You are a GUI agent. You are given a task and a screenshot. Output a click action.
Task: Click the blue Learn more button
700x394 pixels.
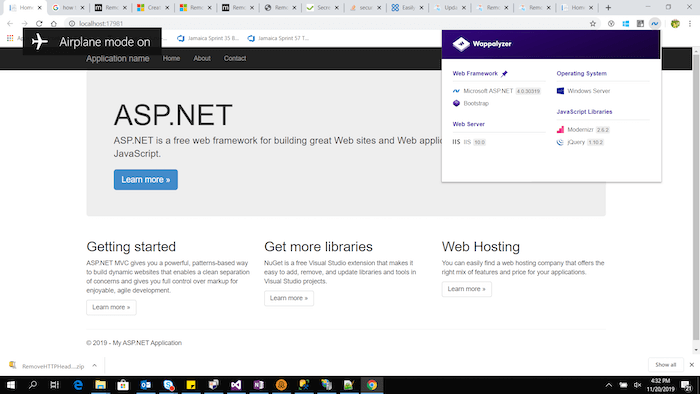146,179
